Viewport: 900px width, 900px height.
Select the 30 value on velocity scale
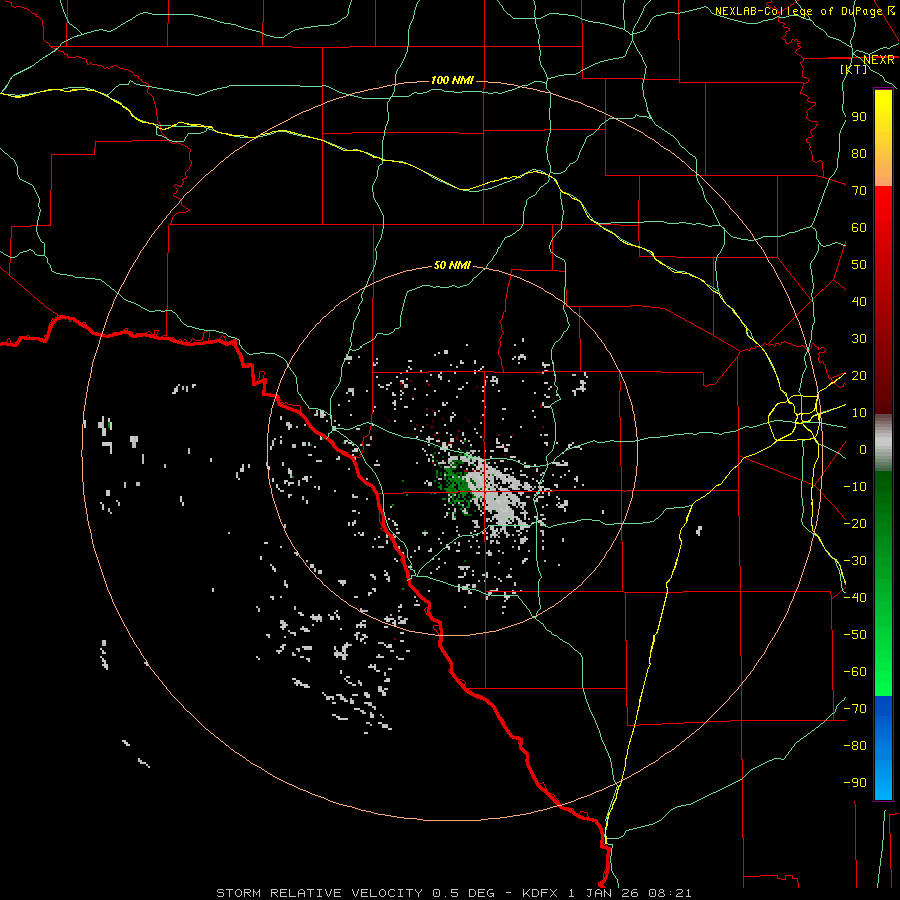[859, 339]
